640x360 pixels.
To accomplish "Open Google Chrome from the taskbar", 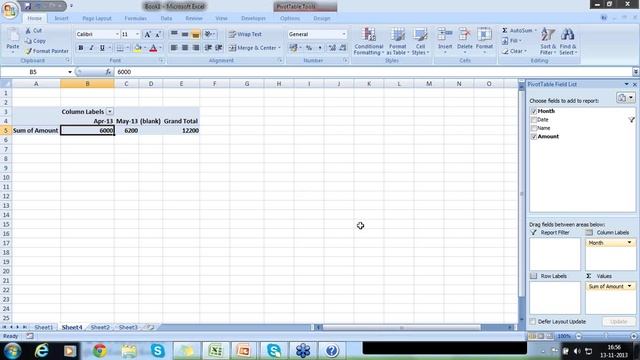I will (100, 351).
